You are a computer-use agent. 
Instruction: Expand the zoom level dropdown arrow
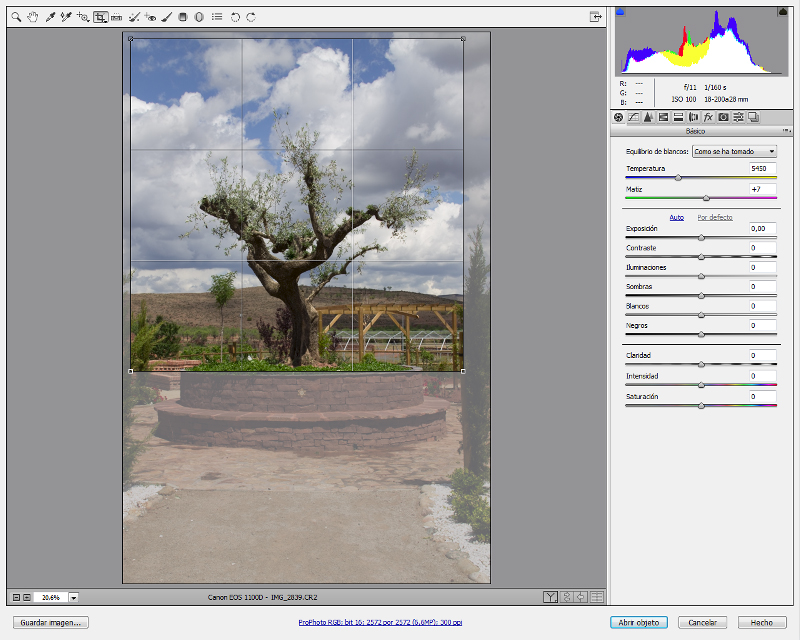click(x=74, y=598)
